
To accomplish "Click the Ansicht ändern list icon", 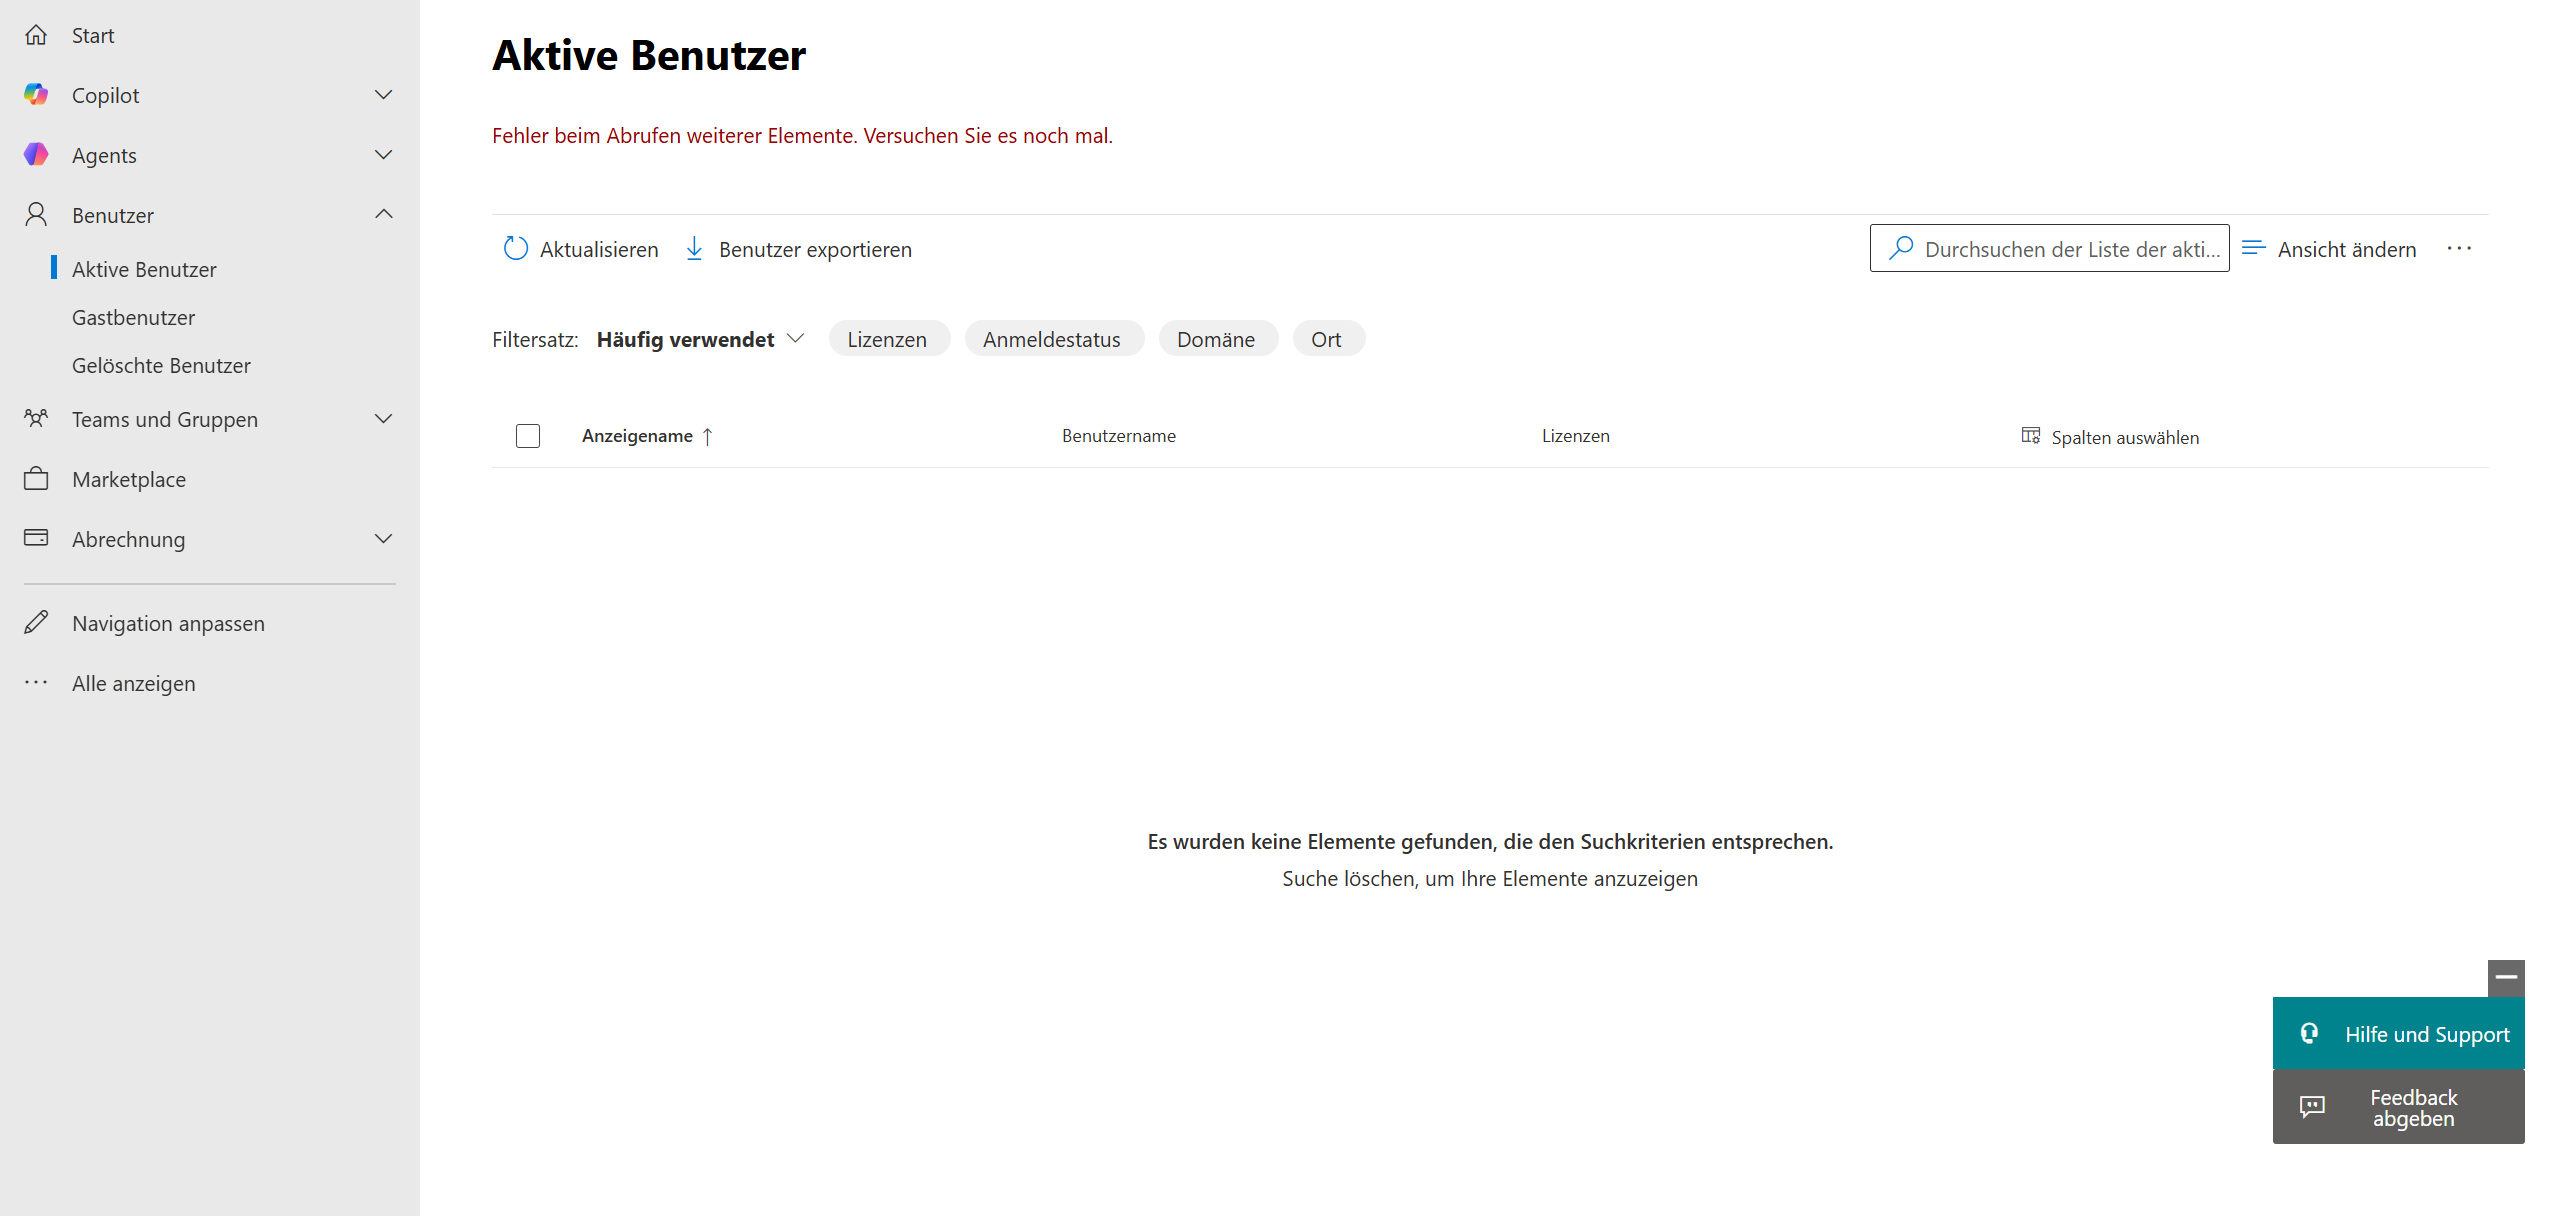I will (x=2253, y=248).
